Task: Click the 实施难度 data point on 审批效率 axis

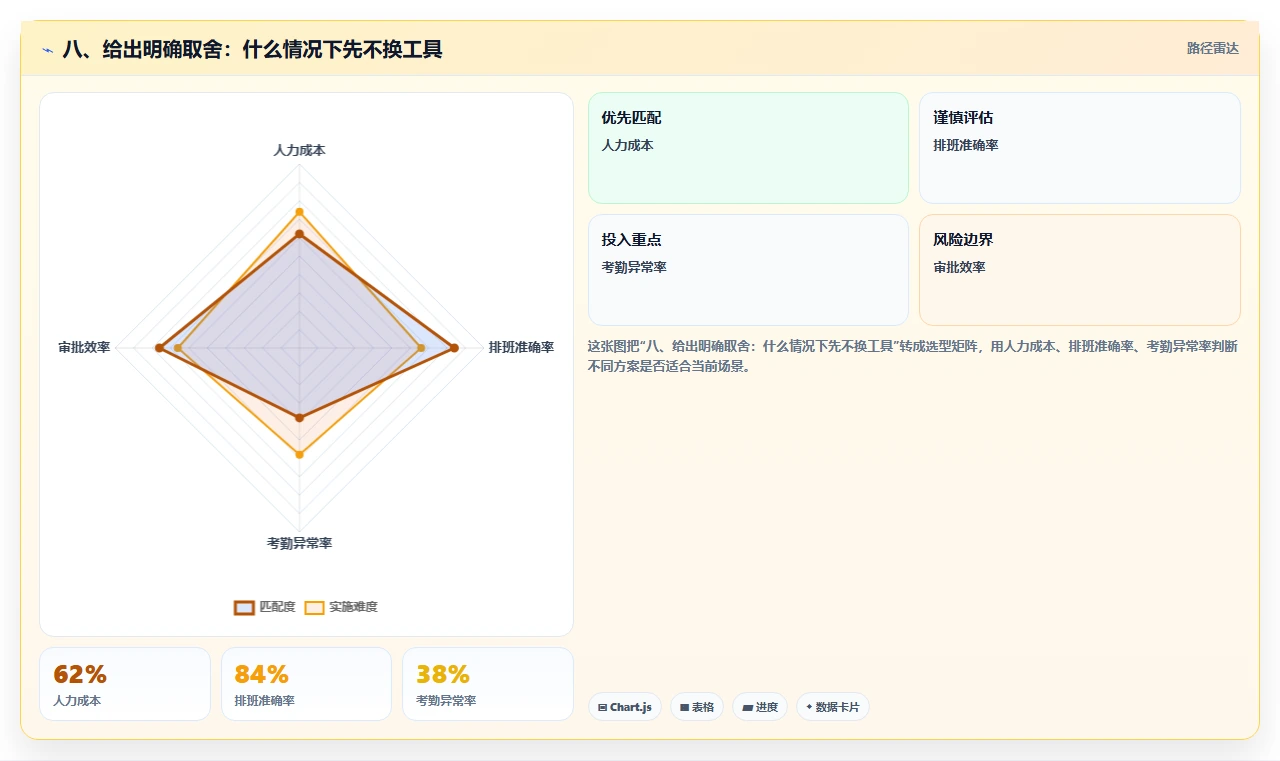Action: (x=178, y=348)
